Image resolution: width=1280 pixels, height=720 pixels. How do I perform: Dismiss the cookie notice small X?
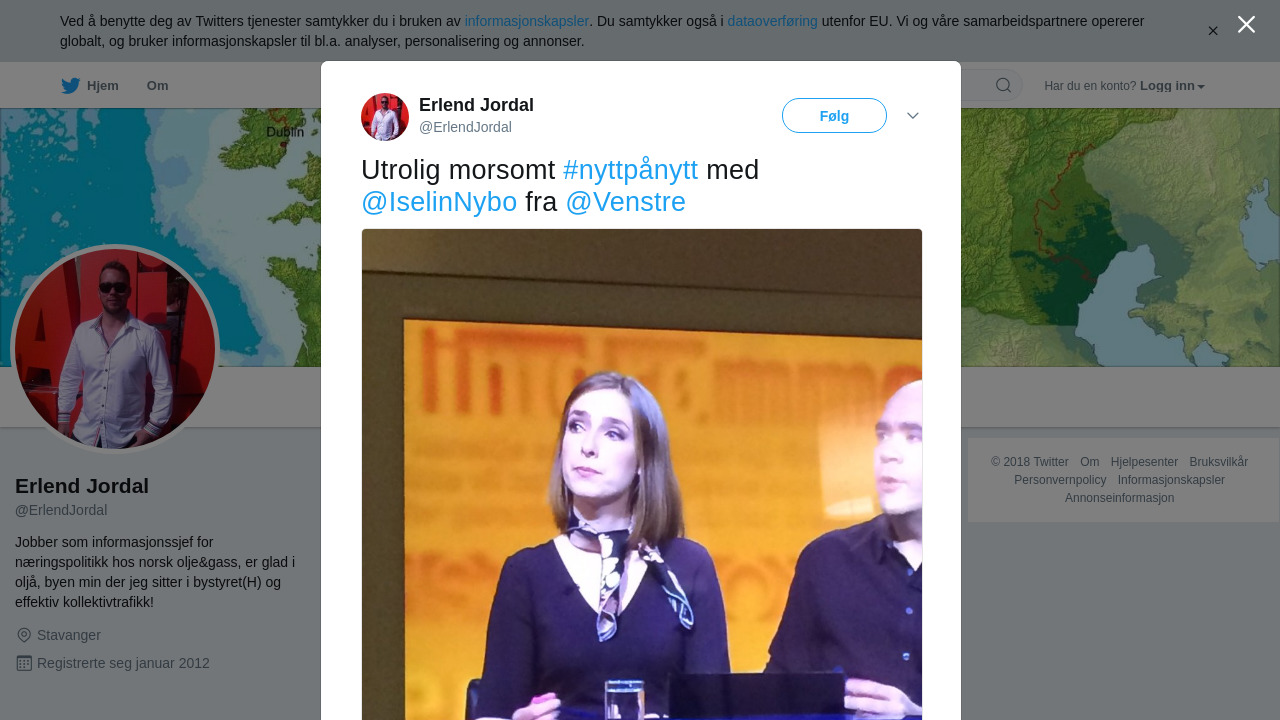(x=1213, y=31)
